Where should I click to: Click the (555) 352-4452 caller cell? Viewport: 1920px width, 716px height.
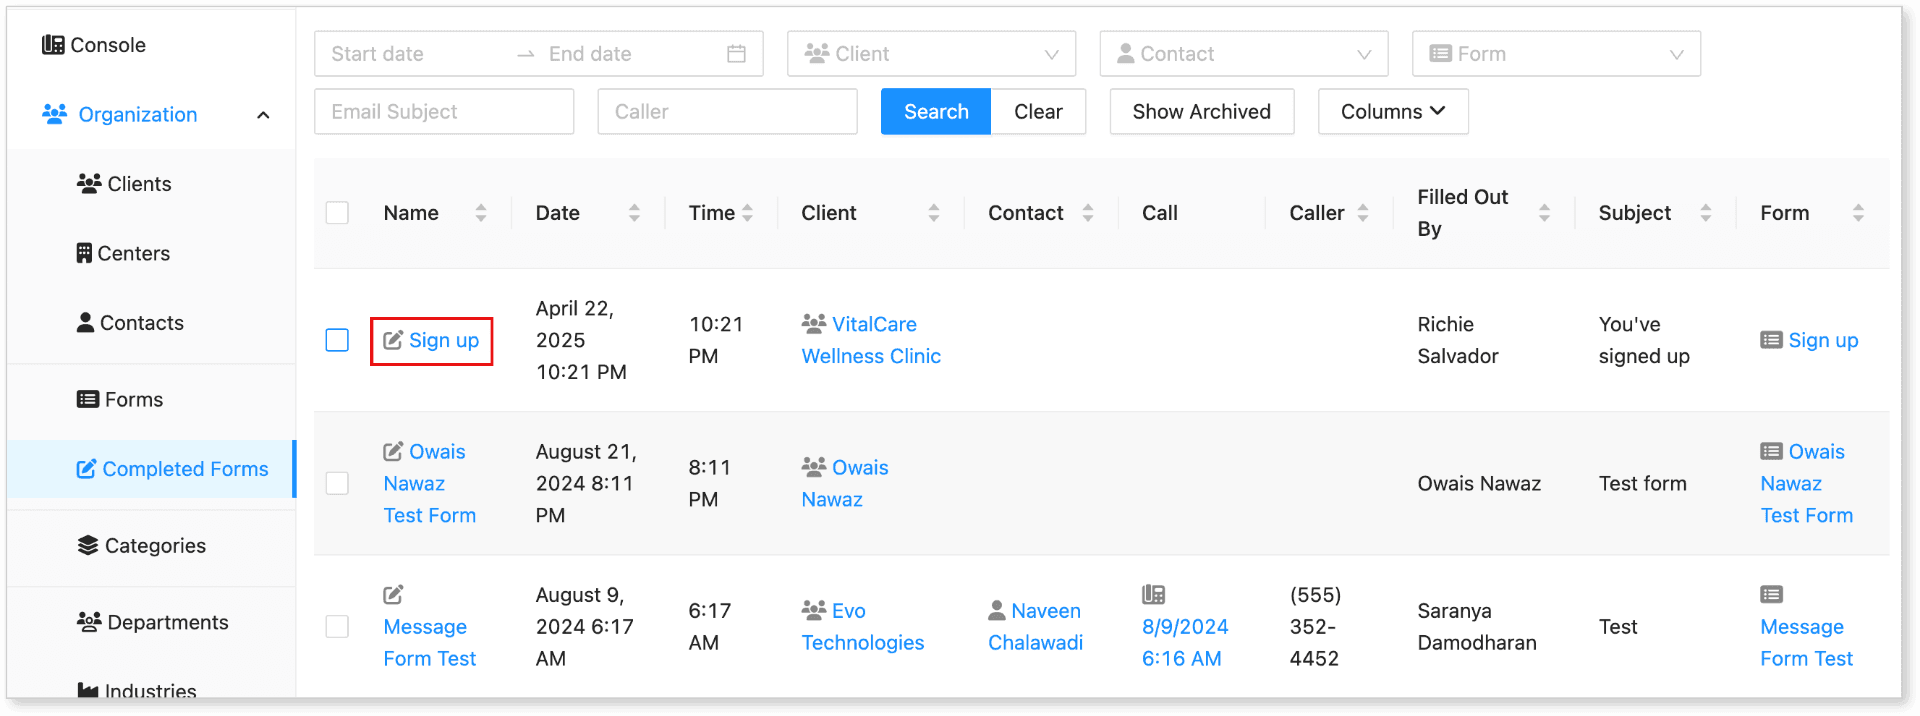point(1315,627)
